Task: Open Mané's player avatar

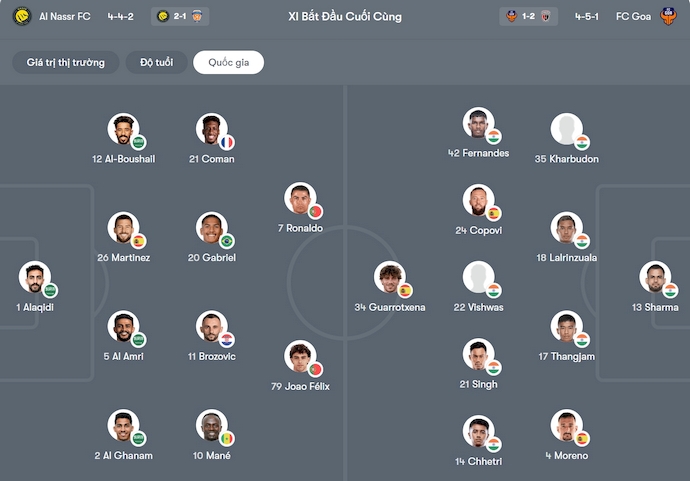Action: pyautogui.click(x=211, y=426)
